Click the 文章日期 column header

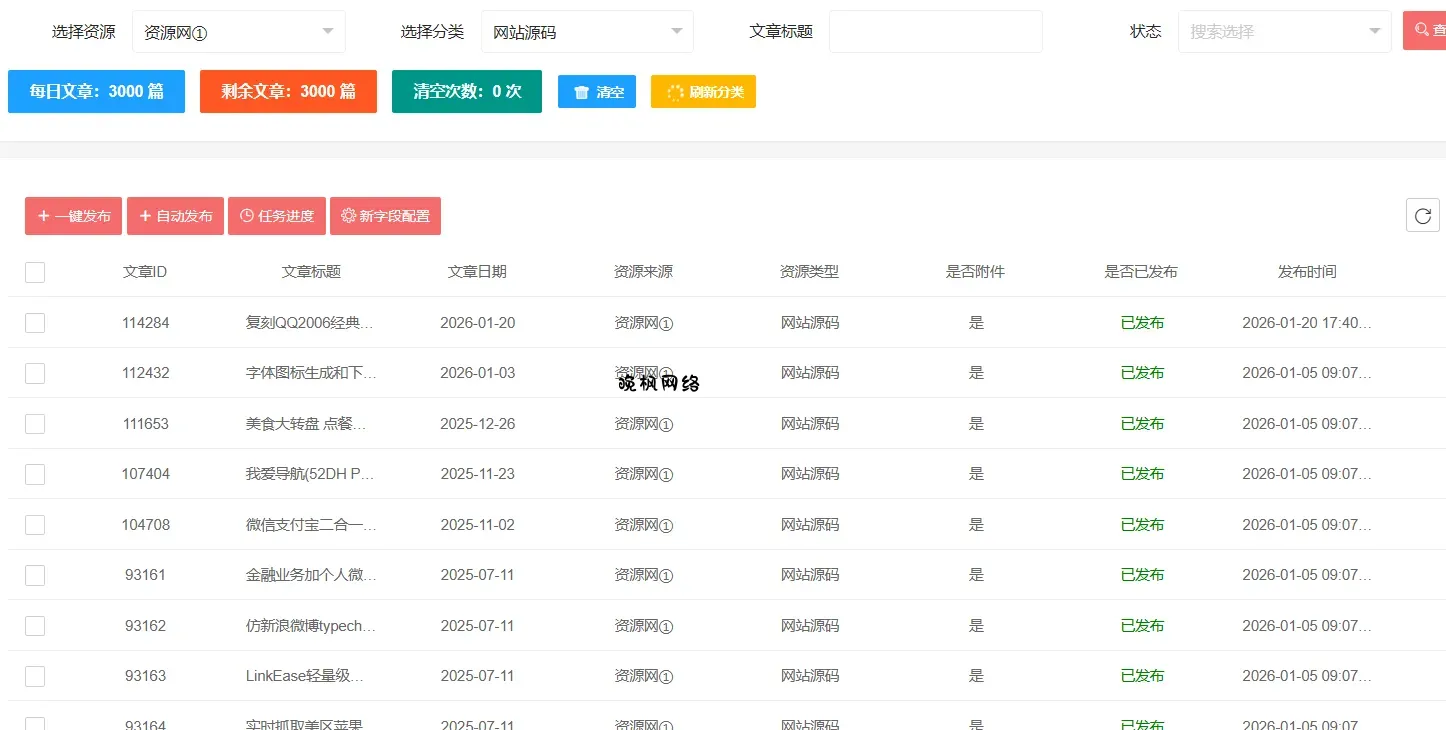[477, 272]
